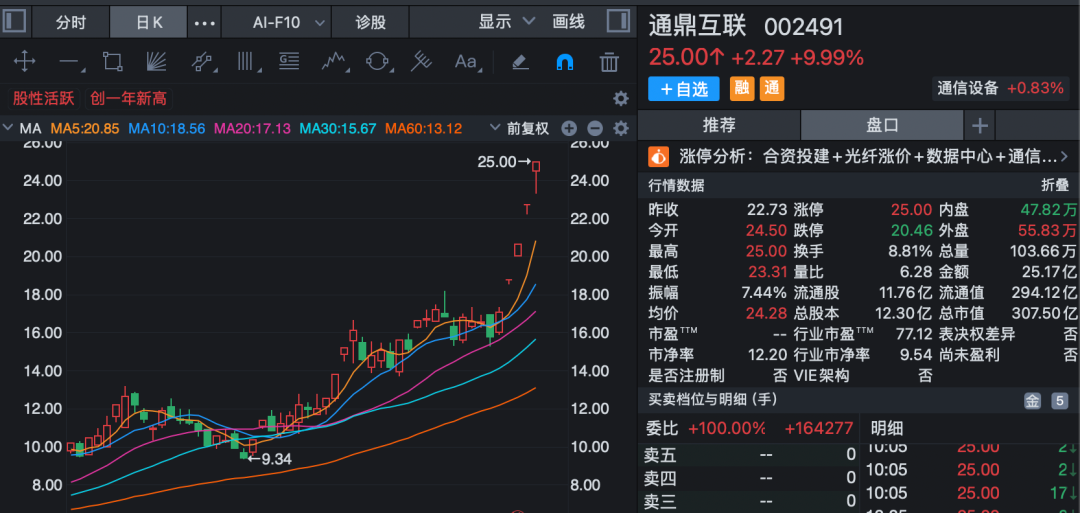Click the 金 button in 买卖档位
This screenshot has width=1080, height=513.
(x=1032, y=401)
